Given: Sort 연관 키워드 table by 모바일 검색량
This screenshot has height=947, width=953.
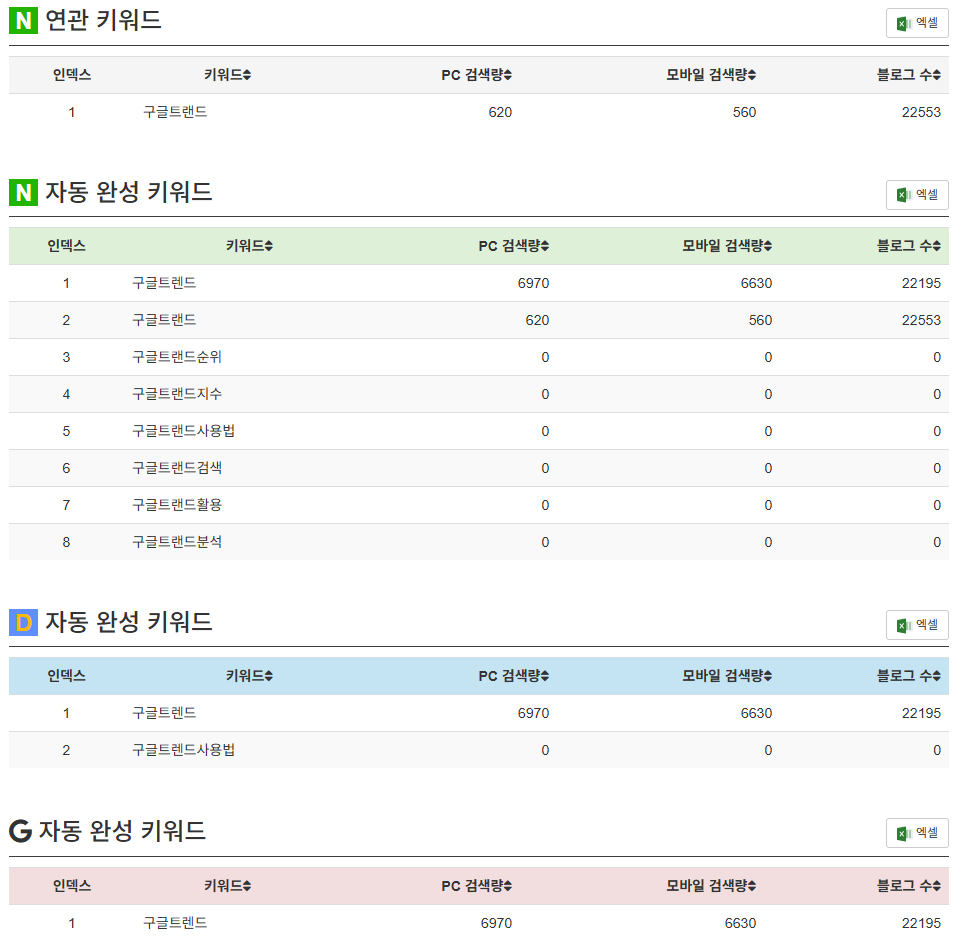Looking at the screenshot, I should click(710, 75).
